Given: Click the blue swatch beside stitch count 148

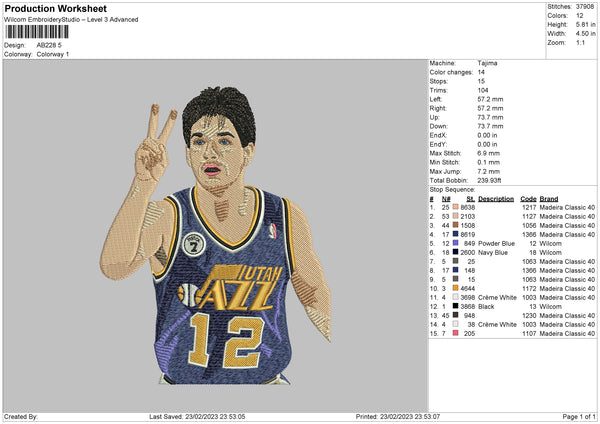Looking at the screenshot, I should coord(455,270).
